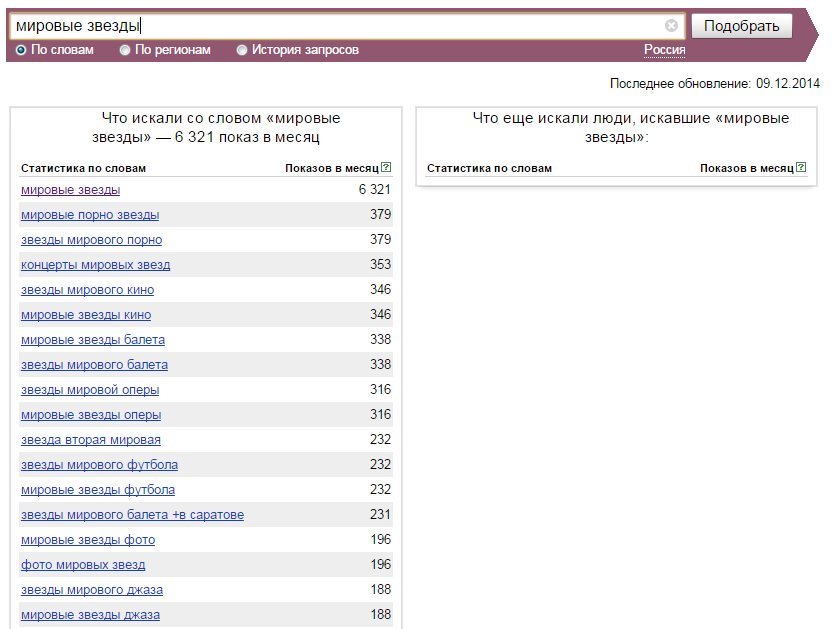Open the концерты мировых звезд link
Image resolution: width=833 pixels, height=629 pixels.
point(96,265)
